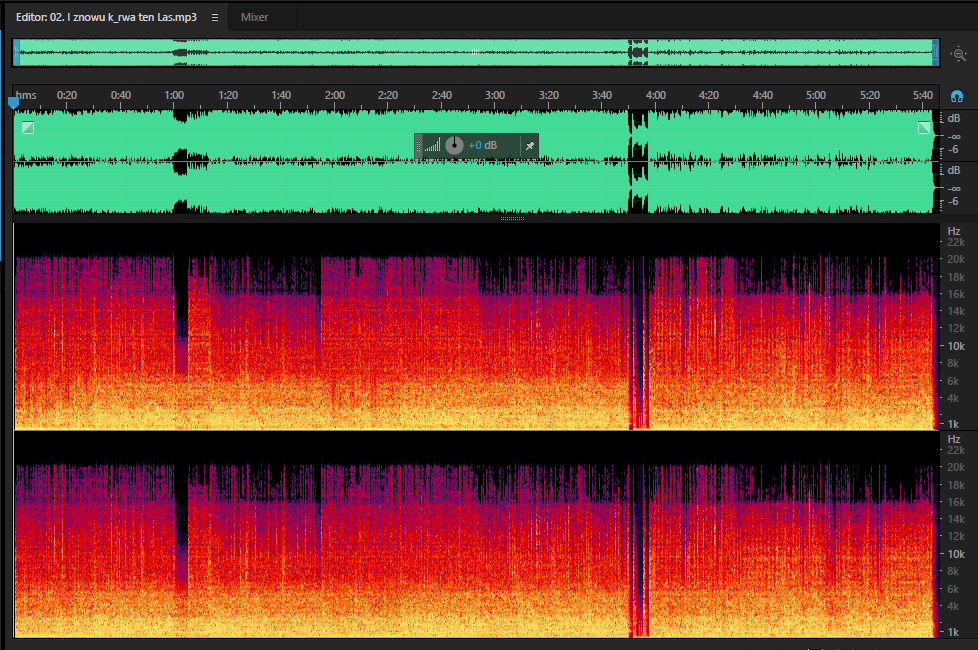Click 5:00 on the time ruler
978x650 pixels.
click(816, 95)
